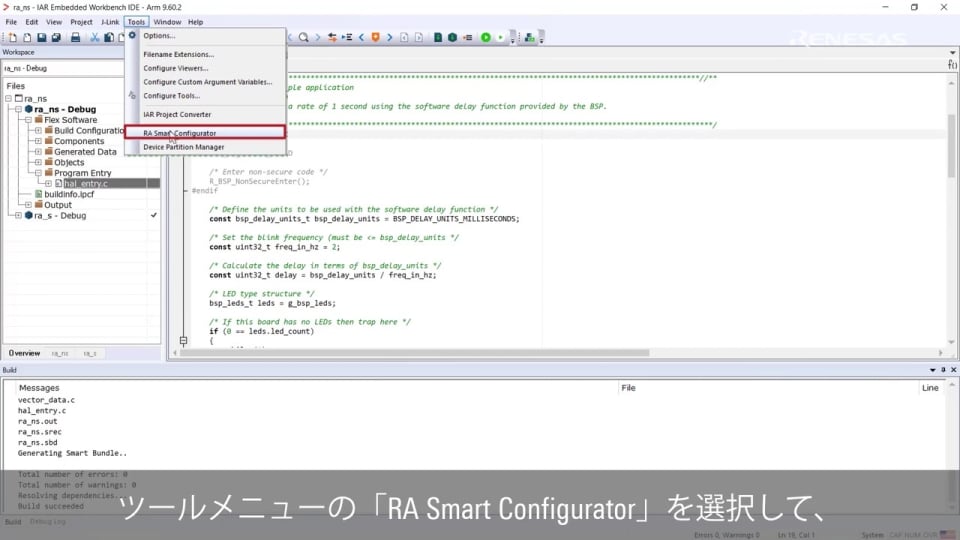Click the Save All toolbar icon
Image resolution: width=960 pixels, height=540 pixels.
tap(56, 38)
